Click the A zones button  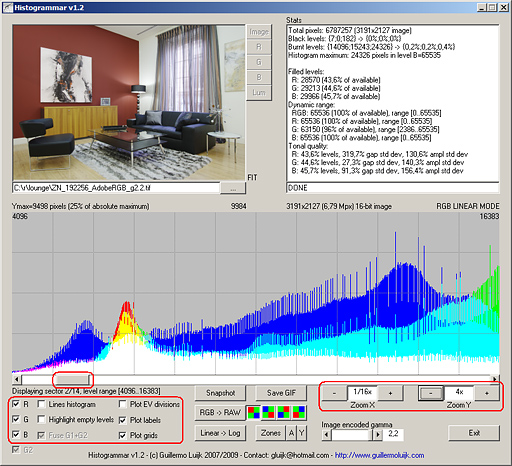click(291, 433)
